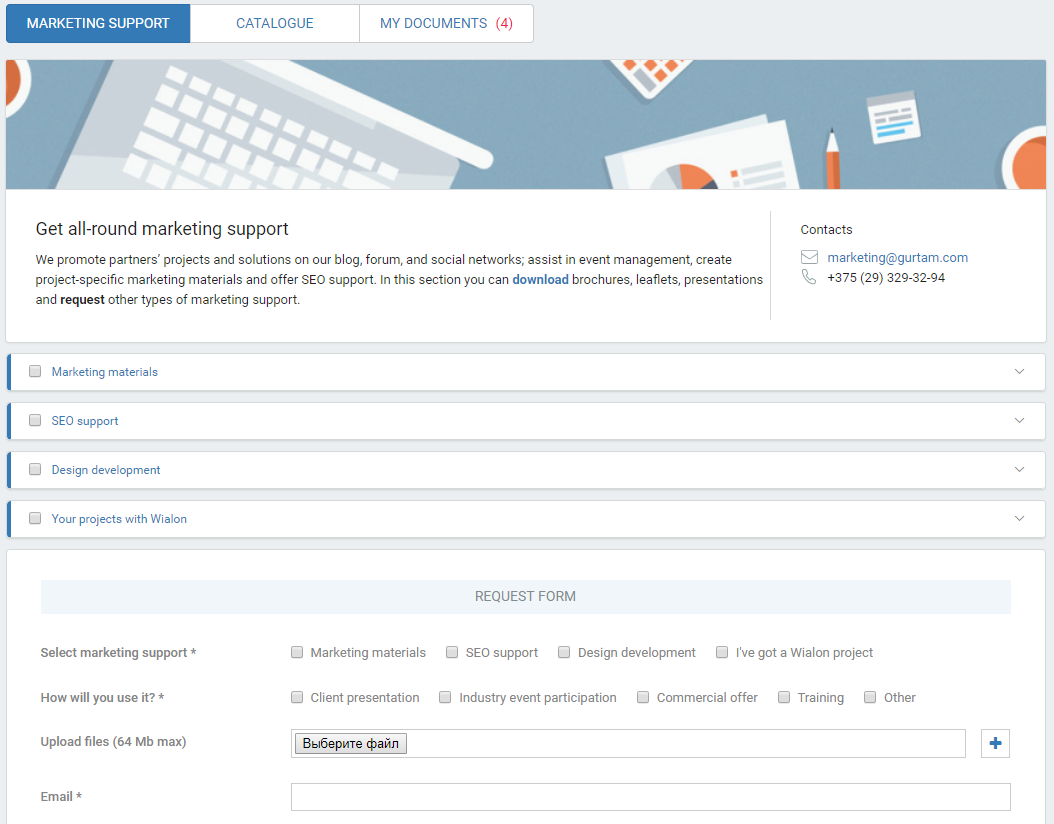Click the plus icon to add another file
The width and height of the screenshot is (1054, 824).
point(995,743)
